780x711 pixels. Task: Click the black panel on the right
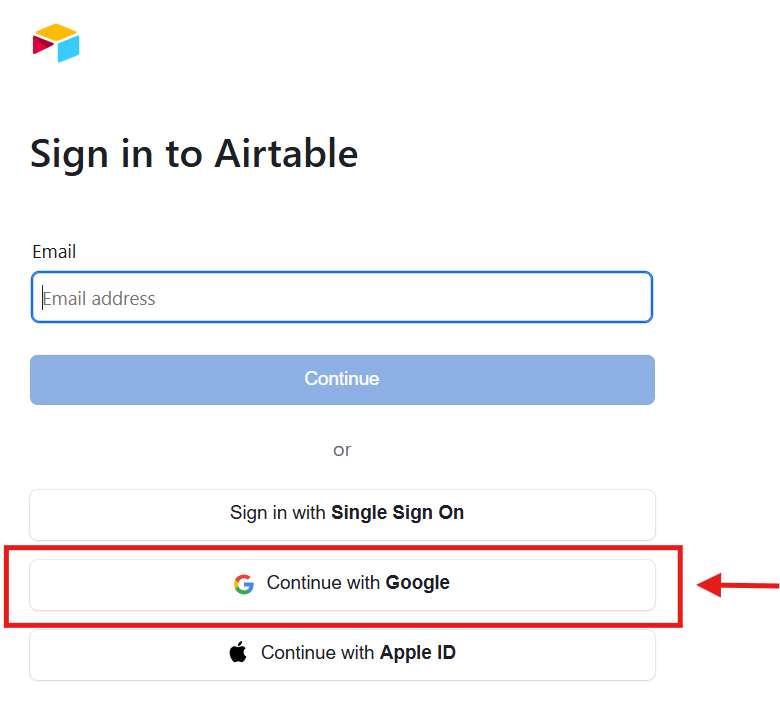743,300
